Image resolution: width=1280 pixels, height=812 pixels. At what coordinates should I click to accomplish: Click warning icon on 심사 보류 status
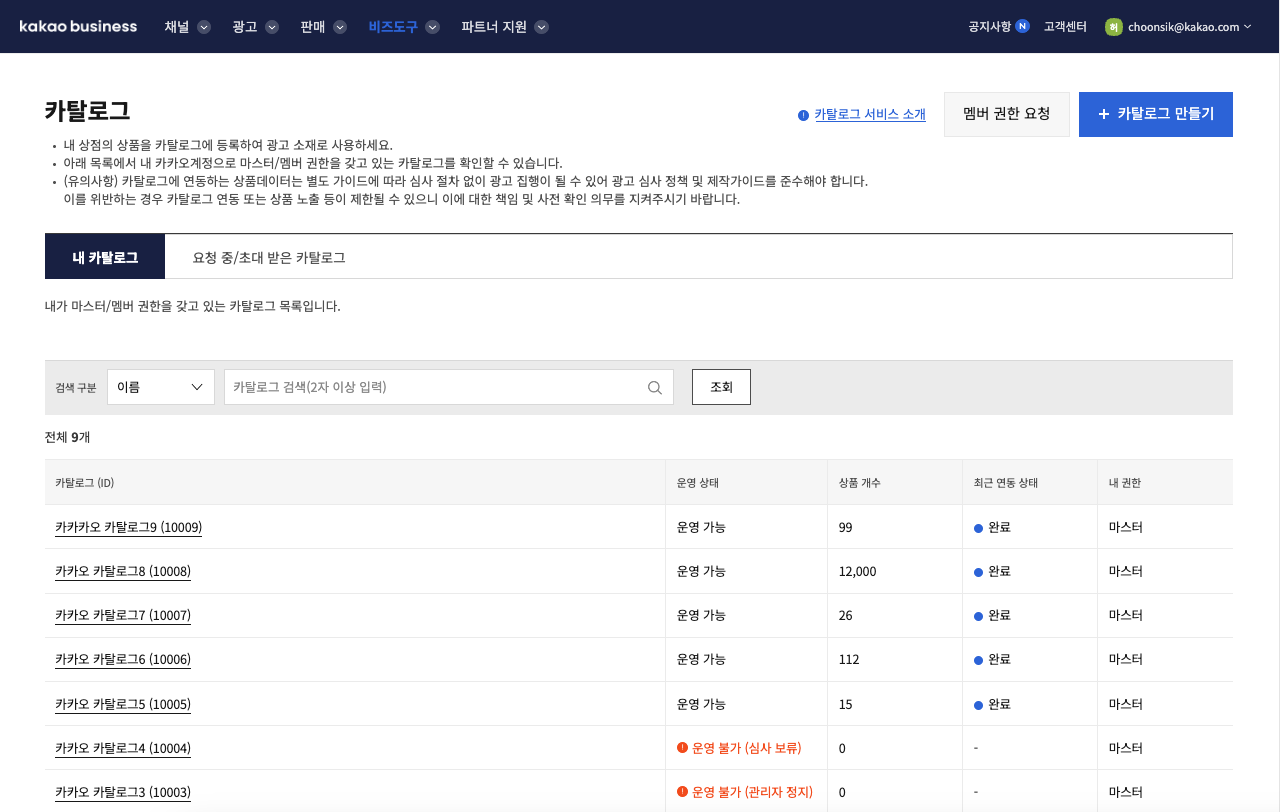click(x=683, y=748)
